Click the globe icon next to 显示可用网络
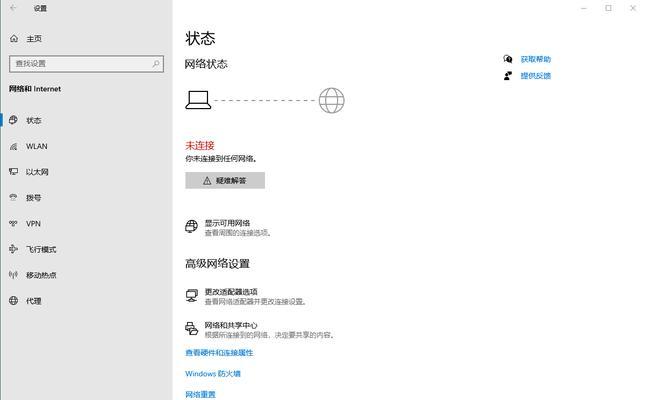645x400 pixels. (191, 227)
